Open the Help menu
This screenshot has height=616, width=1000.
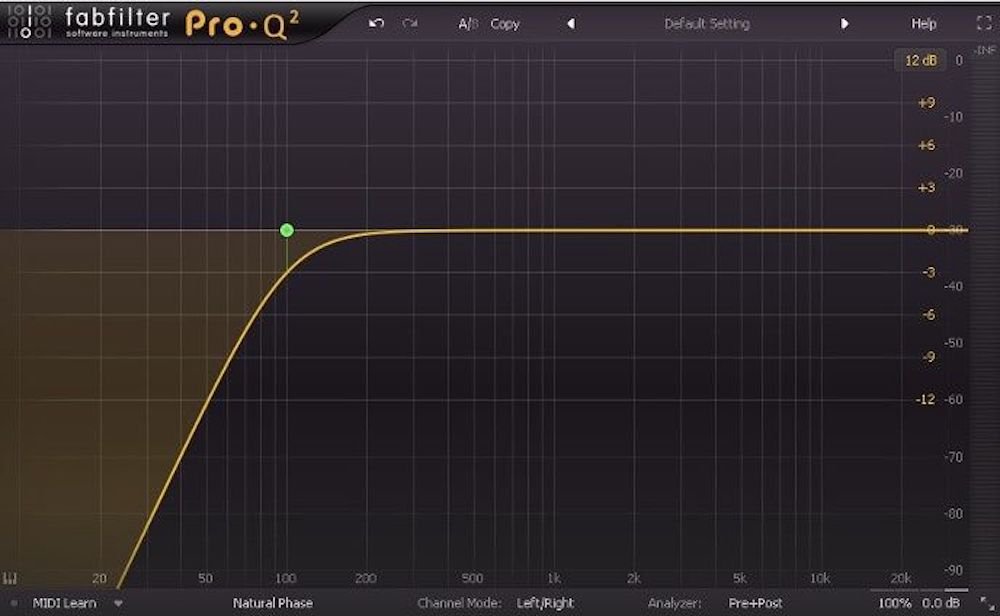coord(924,23)
